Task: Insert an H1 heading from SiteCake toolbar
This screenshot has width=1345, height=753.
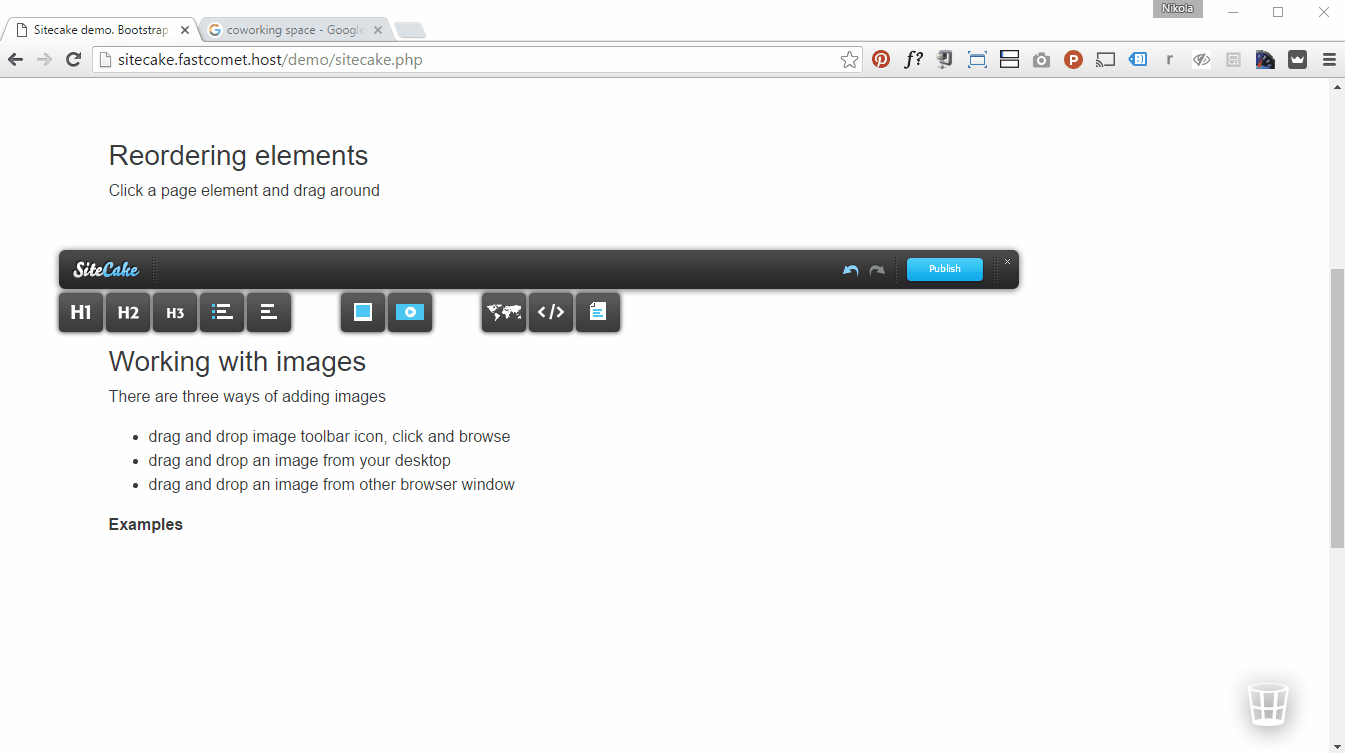Action: [x=81, y=312]
